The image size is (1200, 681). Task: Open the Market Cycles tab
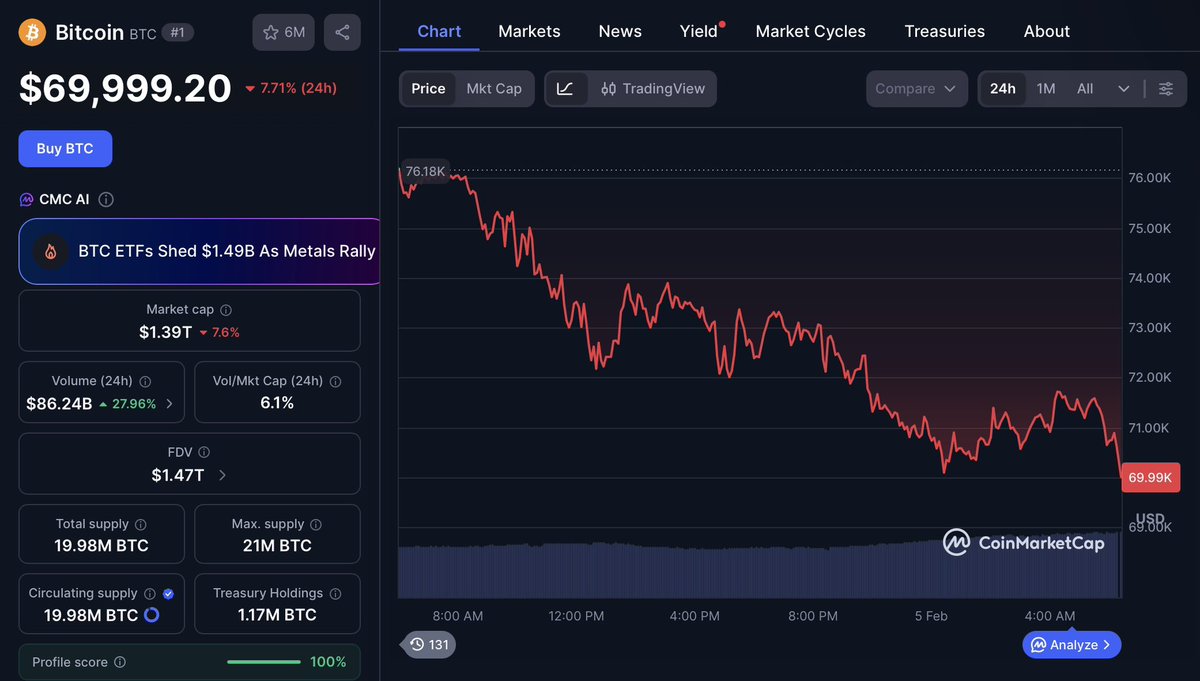pyautogui.click(x=810, y=31)
